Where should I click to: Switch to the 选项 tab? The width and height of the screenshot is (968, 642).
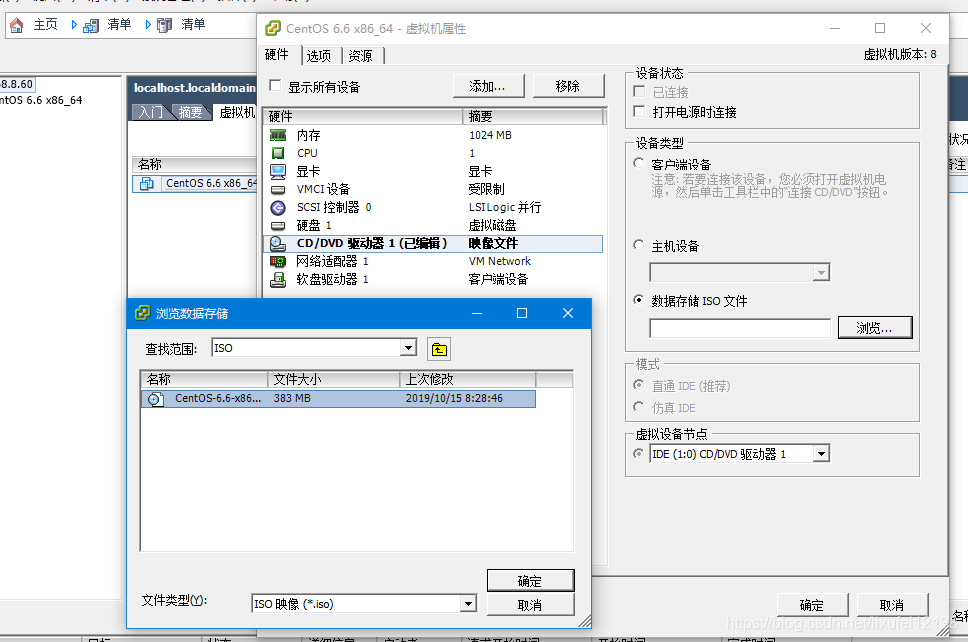coord(320,55)
